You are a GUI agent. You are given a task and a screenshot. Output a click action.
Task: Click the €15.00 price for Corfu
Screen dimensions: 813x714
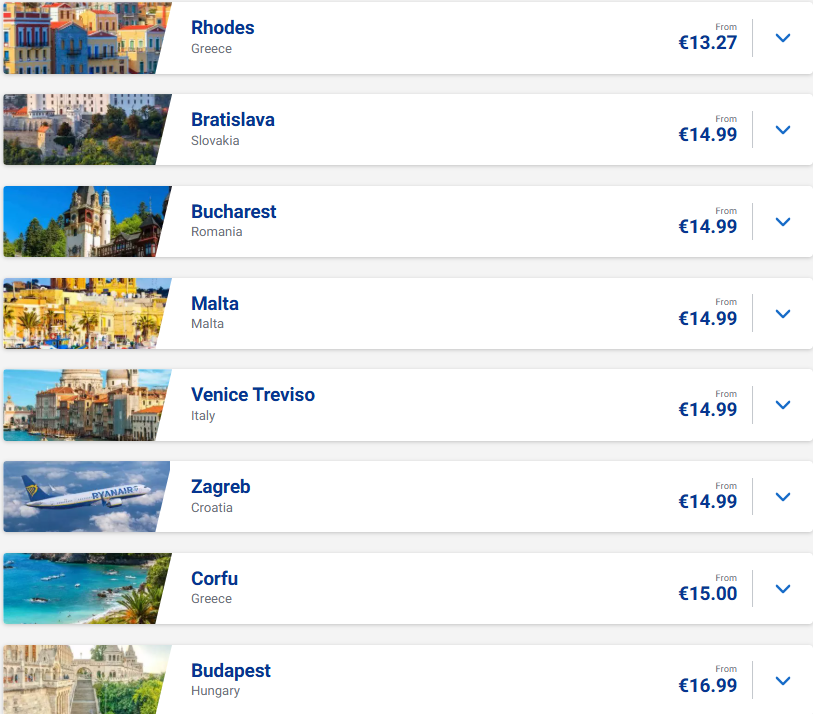(708, 593)
